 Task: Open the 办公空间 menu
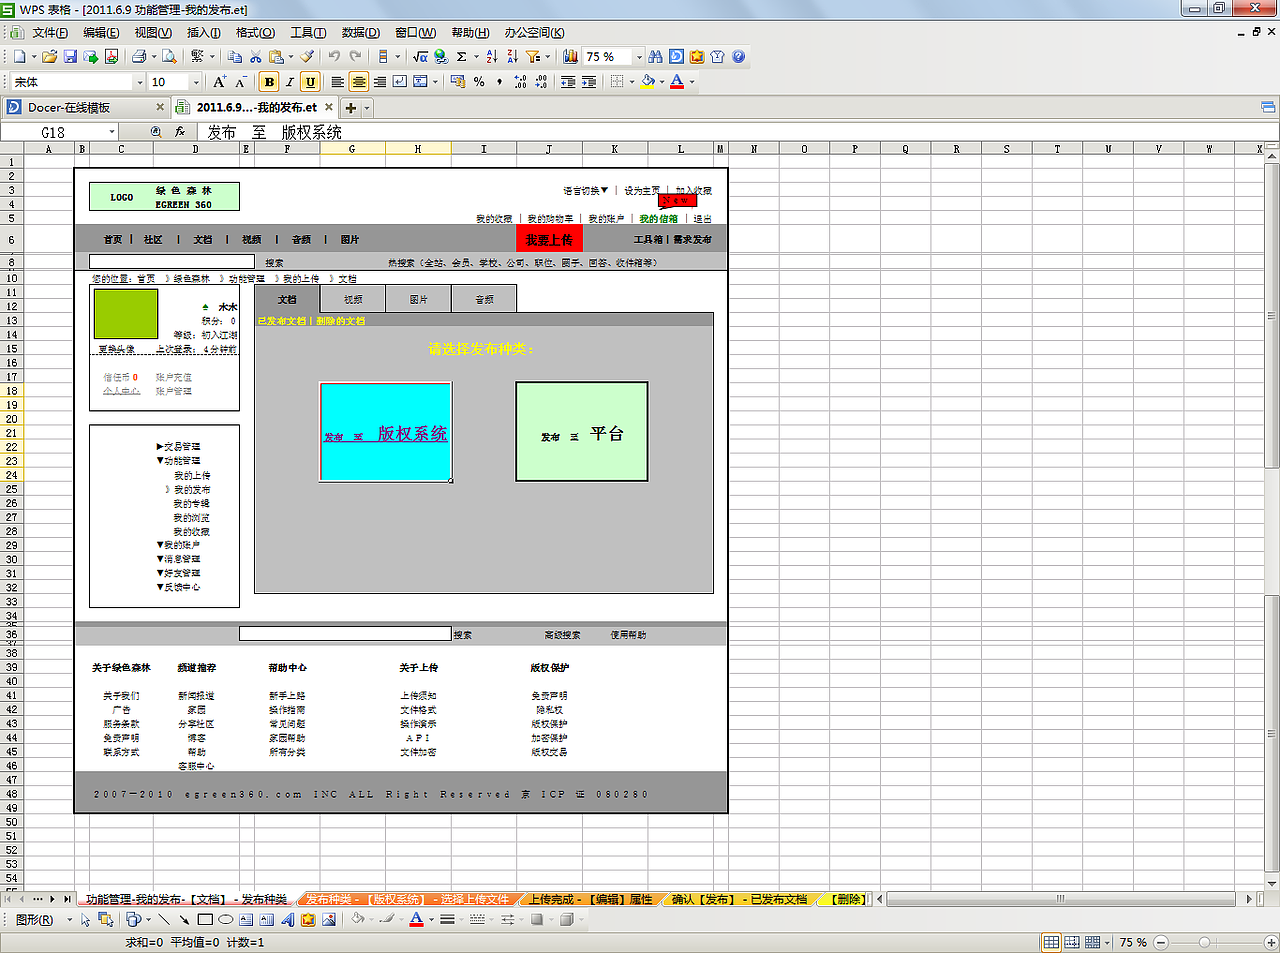click(x=534, y=33)
